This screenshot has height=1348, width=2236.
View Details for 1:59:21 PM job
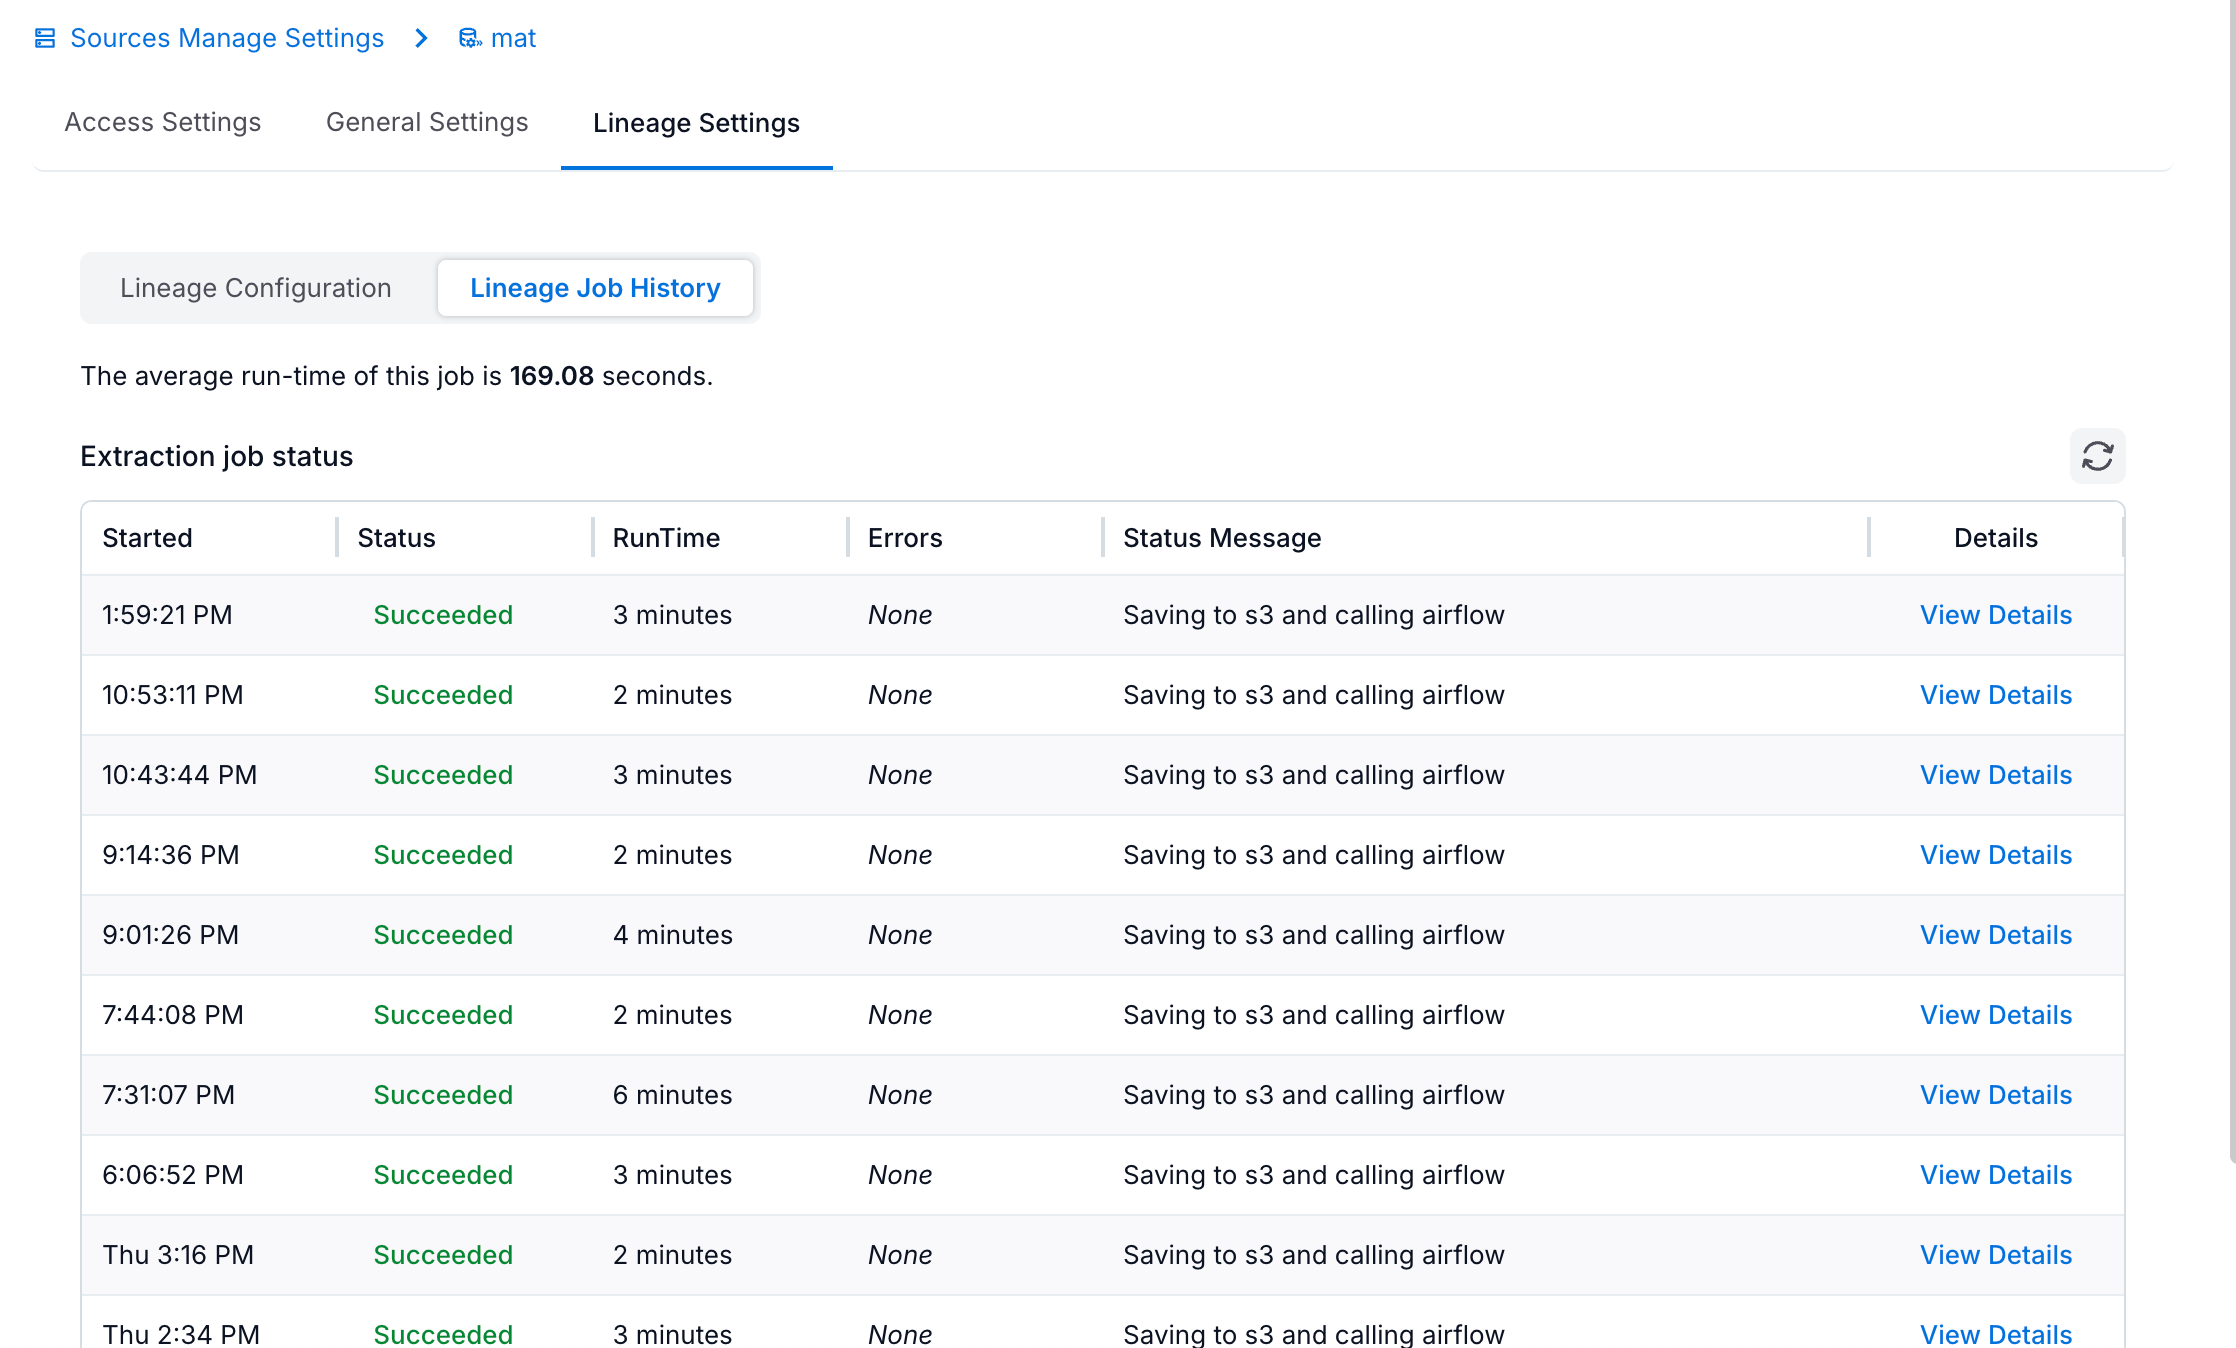[1995, 615]
